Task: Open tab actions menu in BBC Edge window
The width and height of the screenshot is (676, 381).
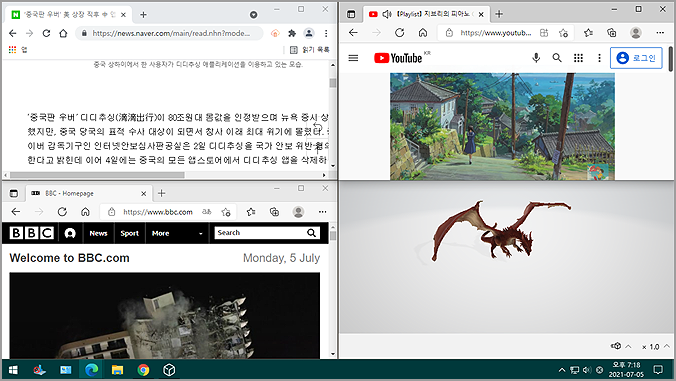Action: pos(14,194)
